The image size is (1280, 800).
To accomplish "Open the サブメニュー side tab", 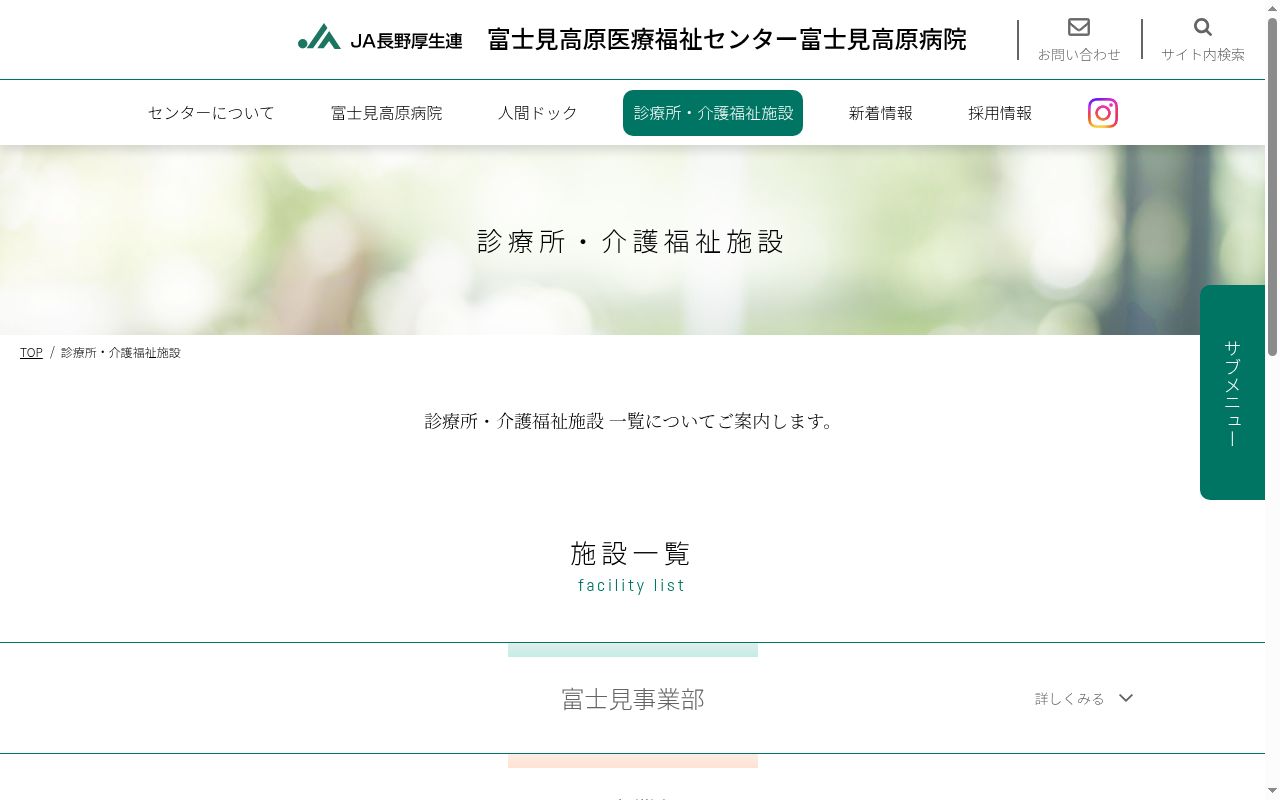I will coord(1232,392).
